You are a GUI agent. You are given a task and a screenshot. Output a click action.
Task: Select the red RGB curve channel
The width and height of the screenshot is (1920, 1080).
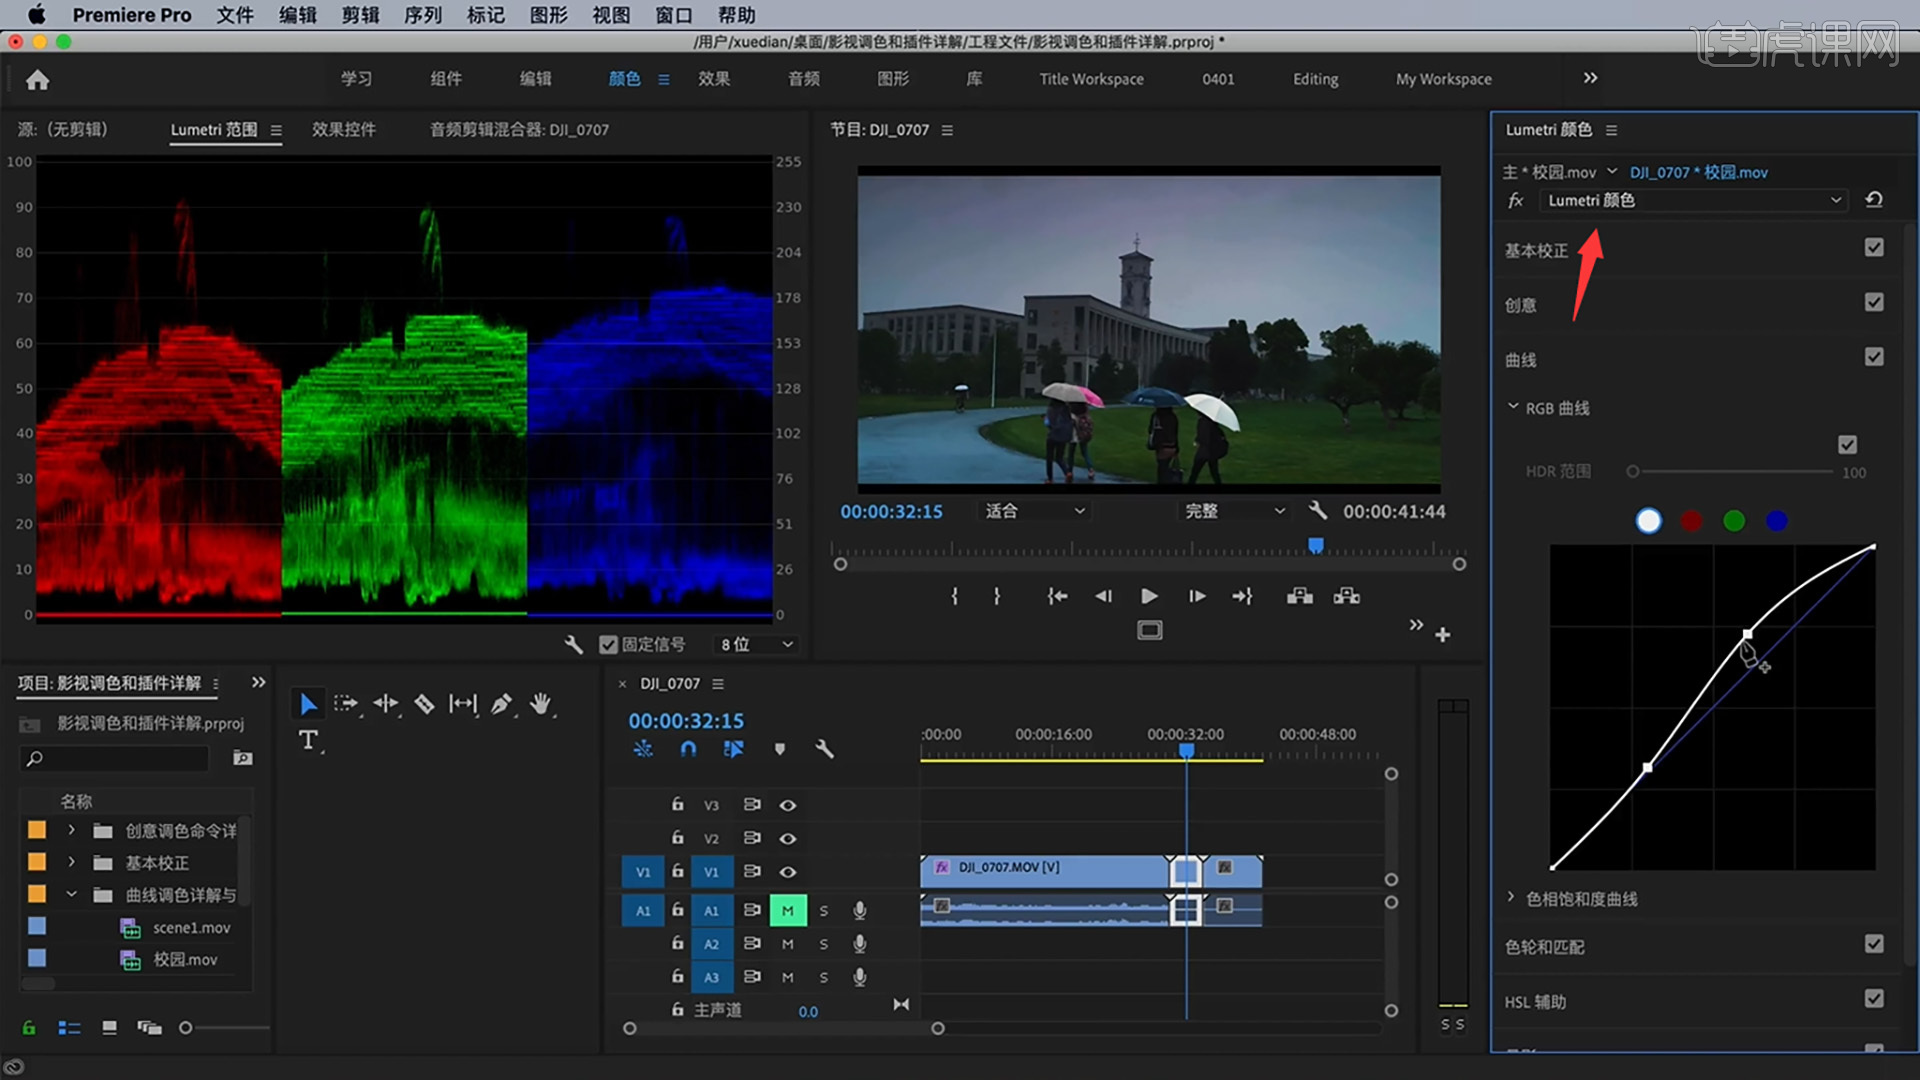[1691, 521]
